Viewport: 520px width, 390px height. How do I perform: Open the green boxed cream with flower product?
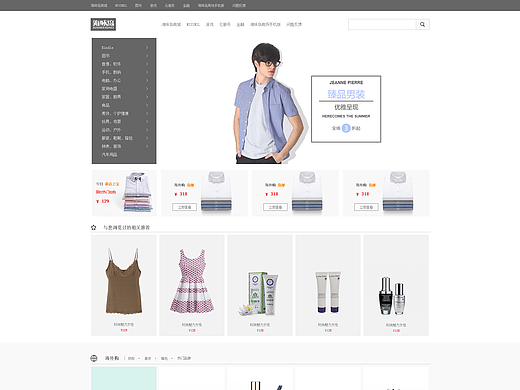coord(260,285)
